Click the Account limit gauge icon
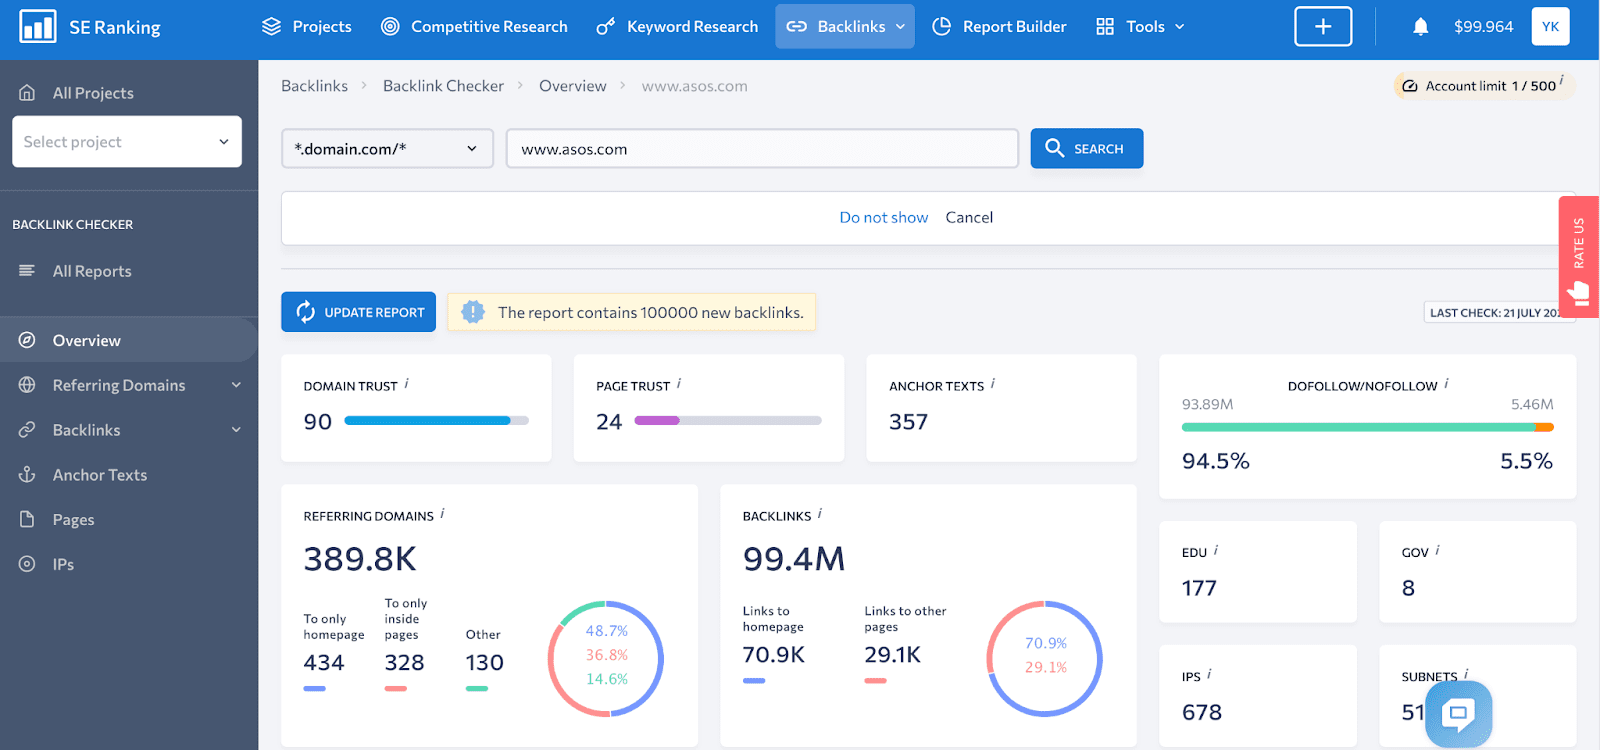Image resolution: width=1600 pixels, height=750 pixels. (x=1410, y=86)
